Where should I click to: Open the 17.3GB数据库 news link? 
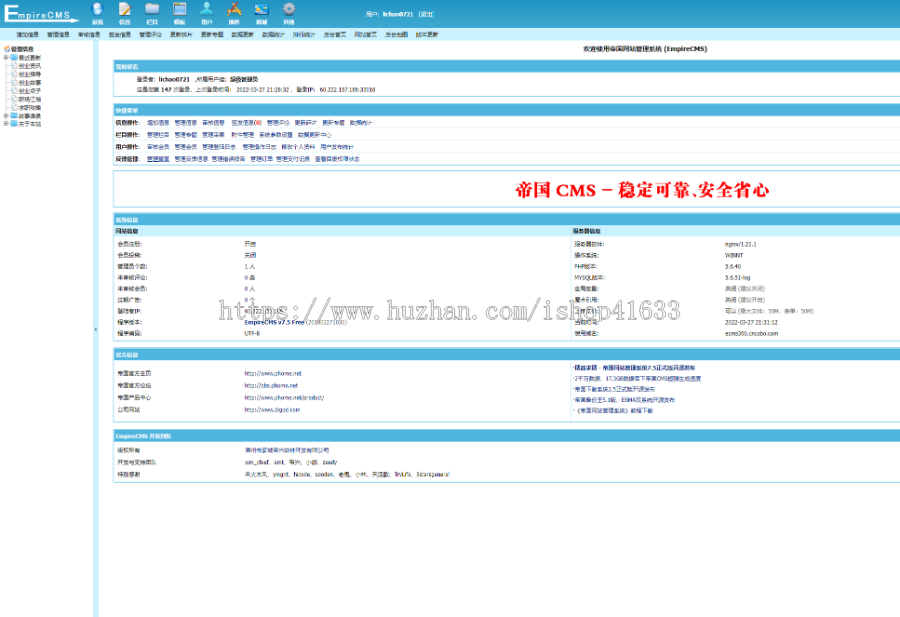[x=638, y=379]
